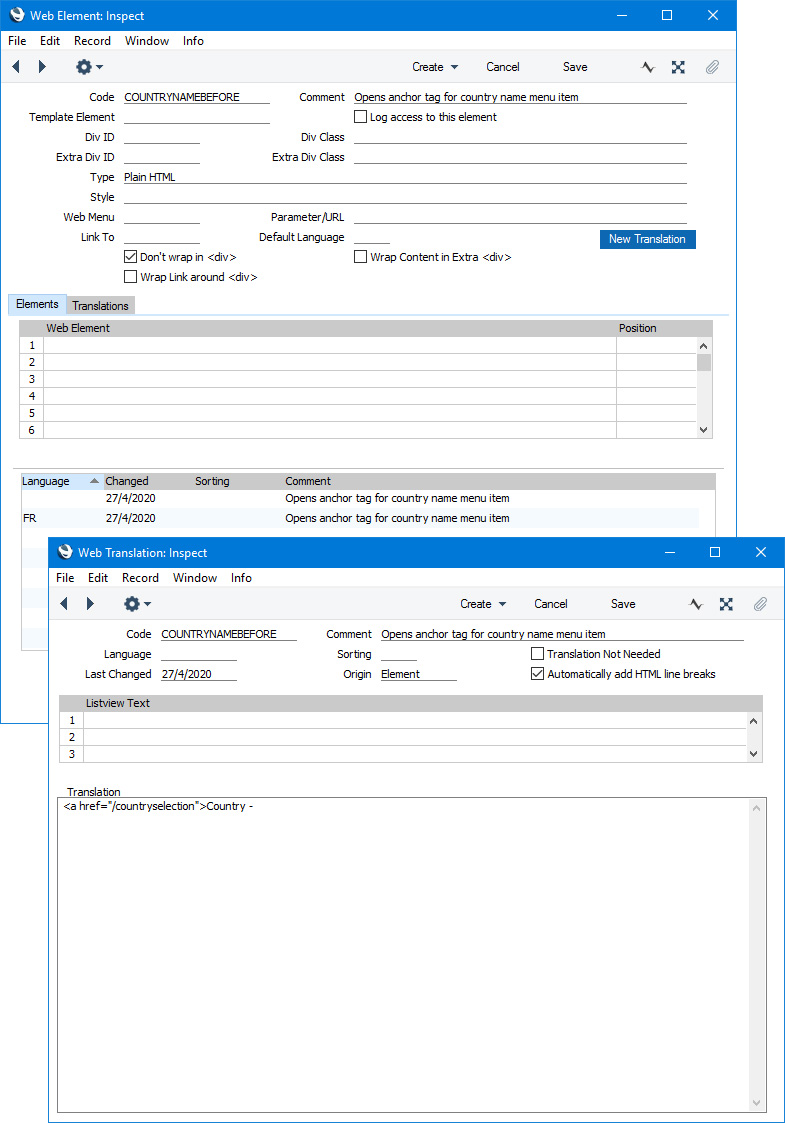Viewport: 785px width, 1123px height.
Task: Click the activity history icon in Web Element toolbar
Action: pyautogui.click(x=648, y=67)
